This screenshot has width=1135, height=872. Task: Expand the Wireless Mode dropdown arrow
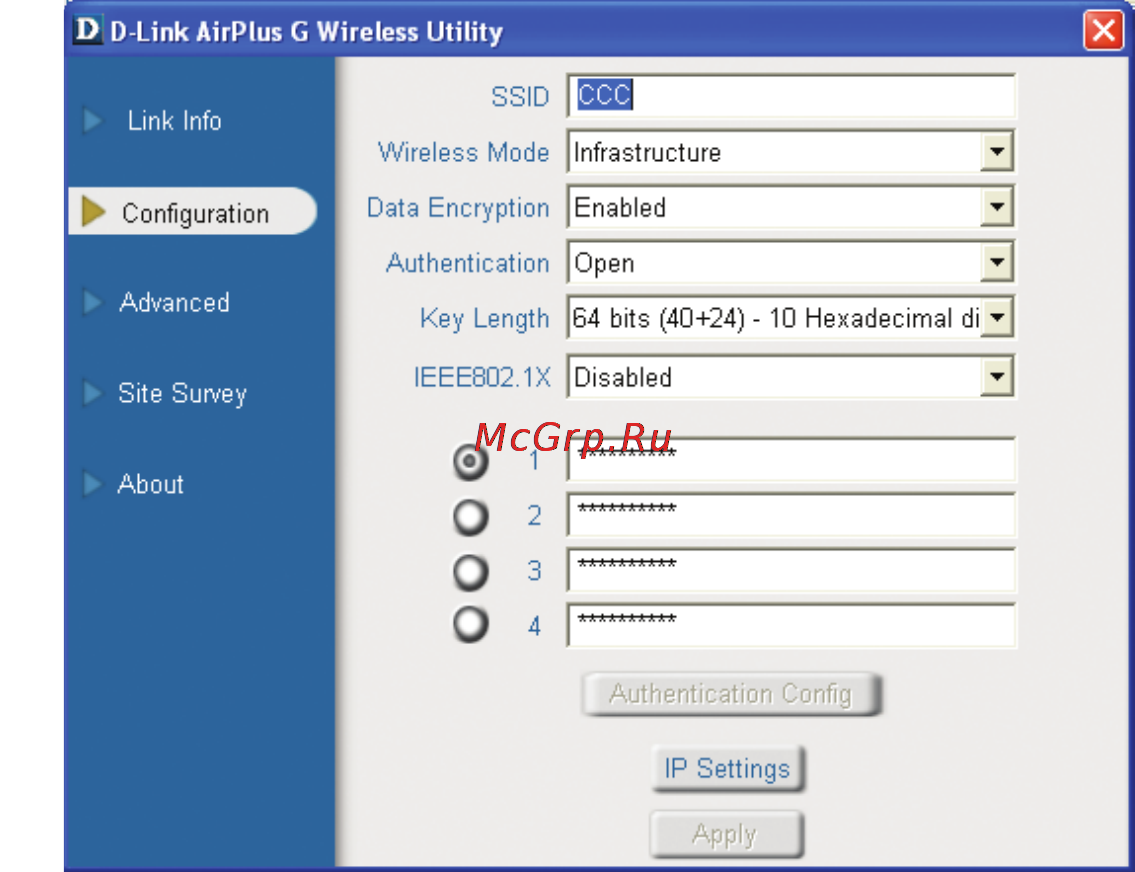click(997, 152)
